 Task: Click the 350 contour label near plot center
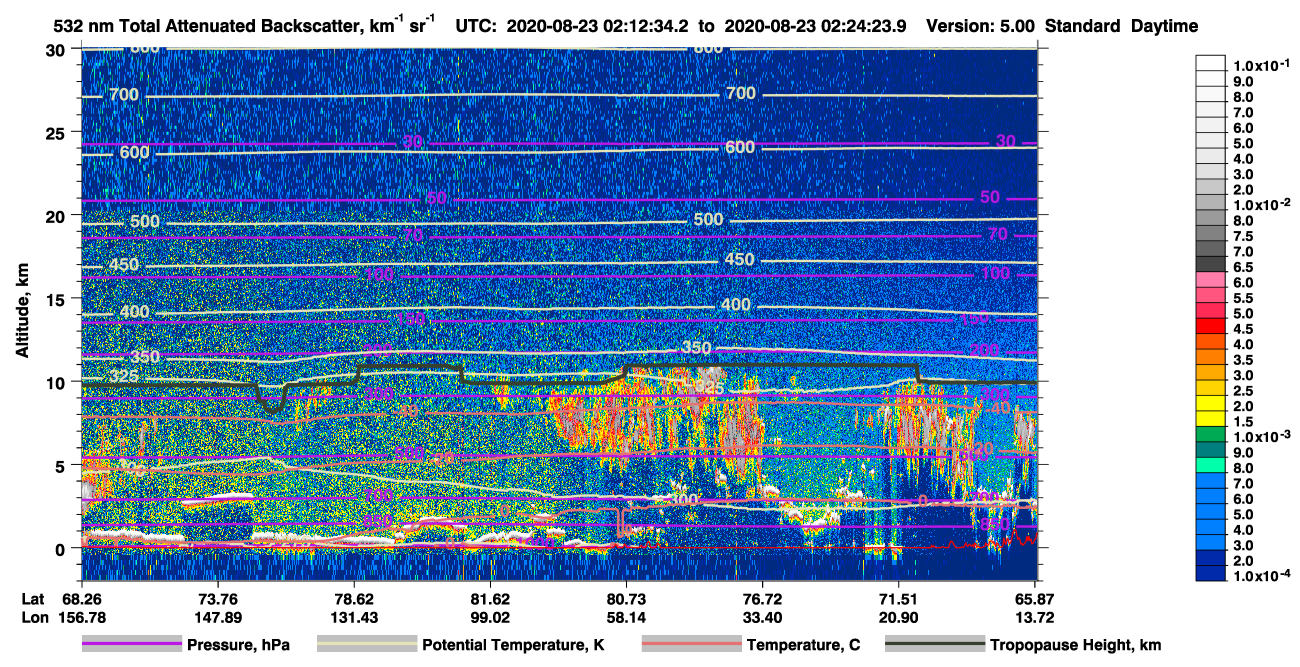(x=695, y=348)
